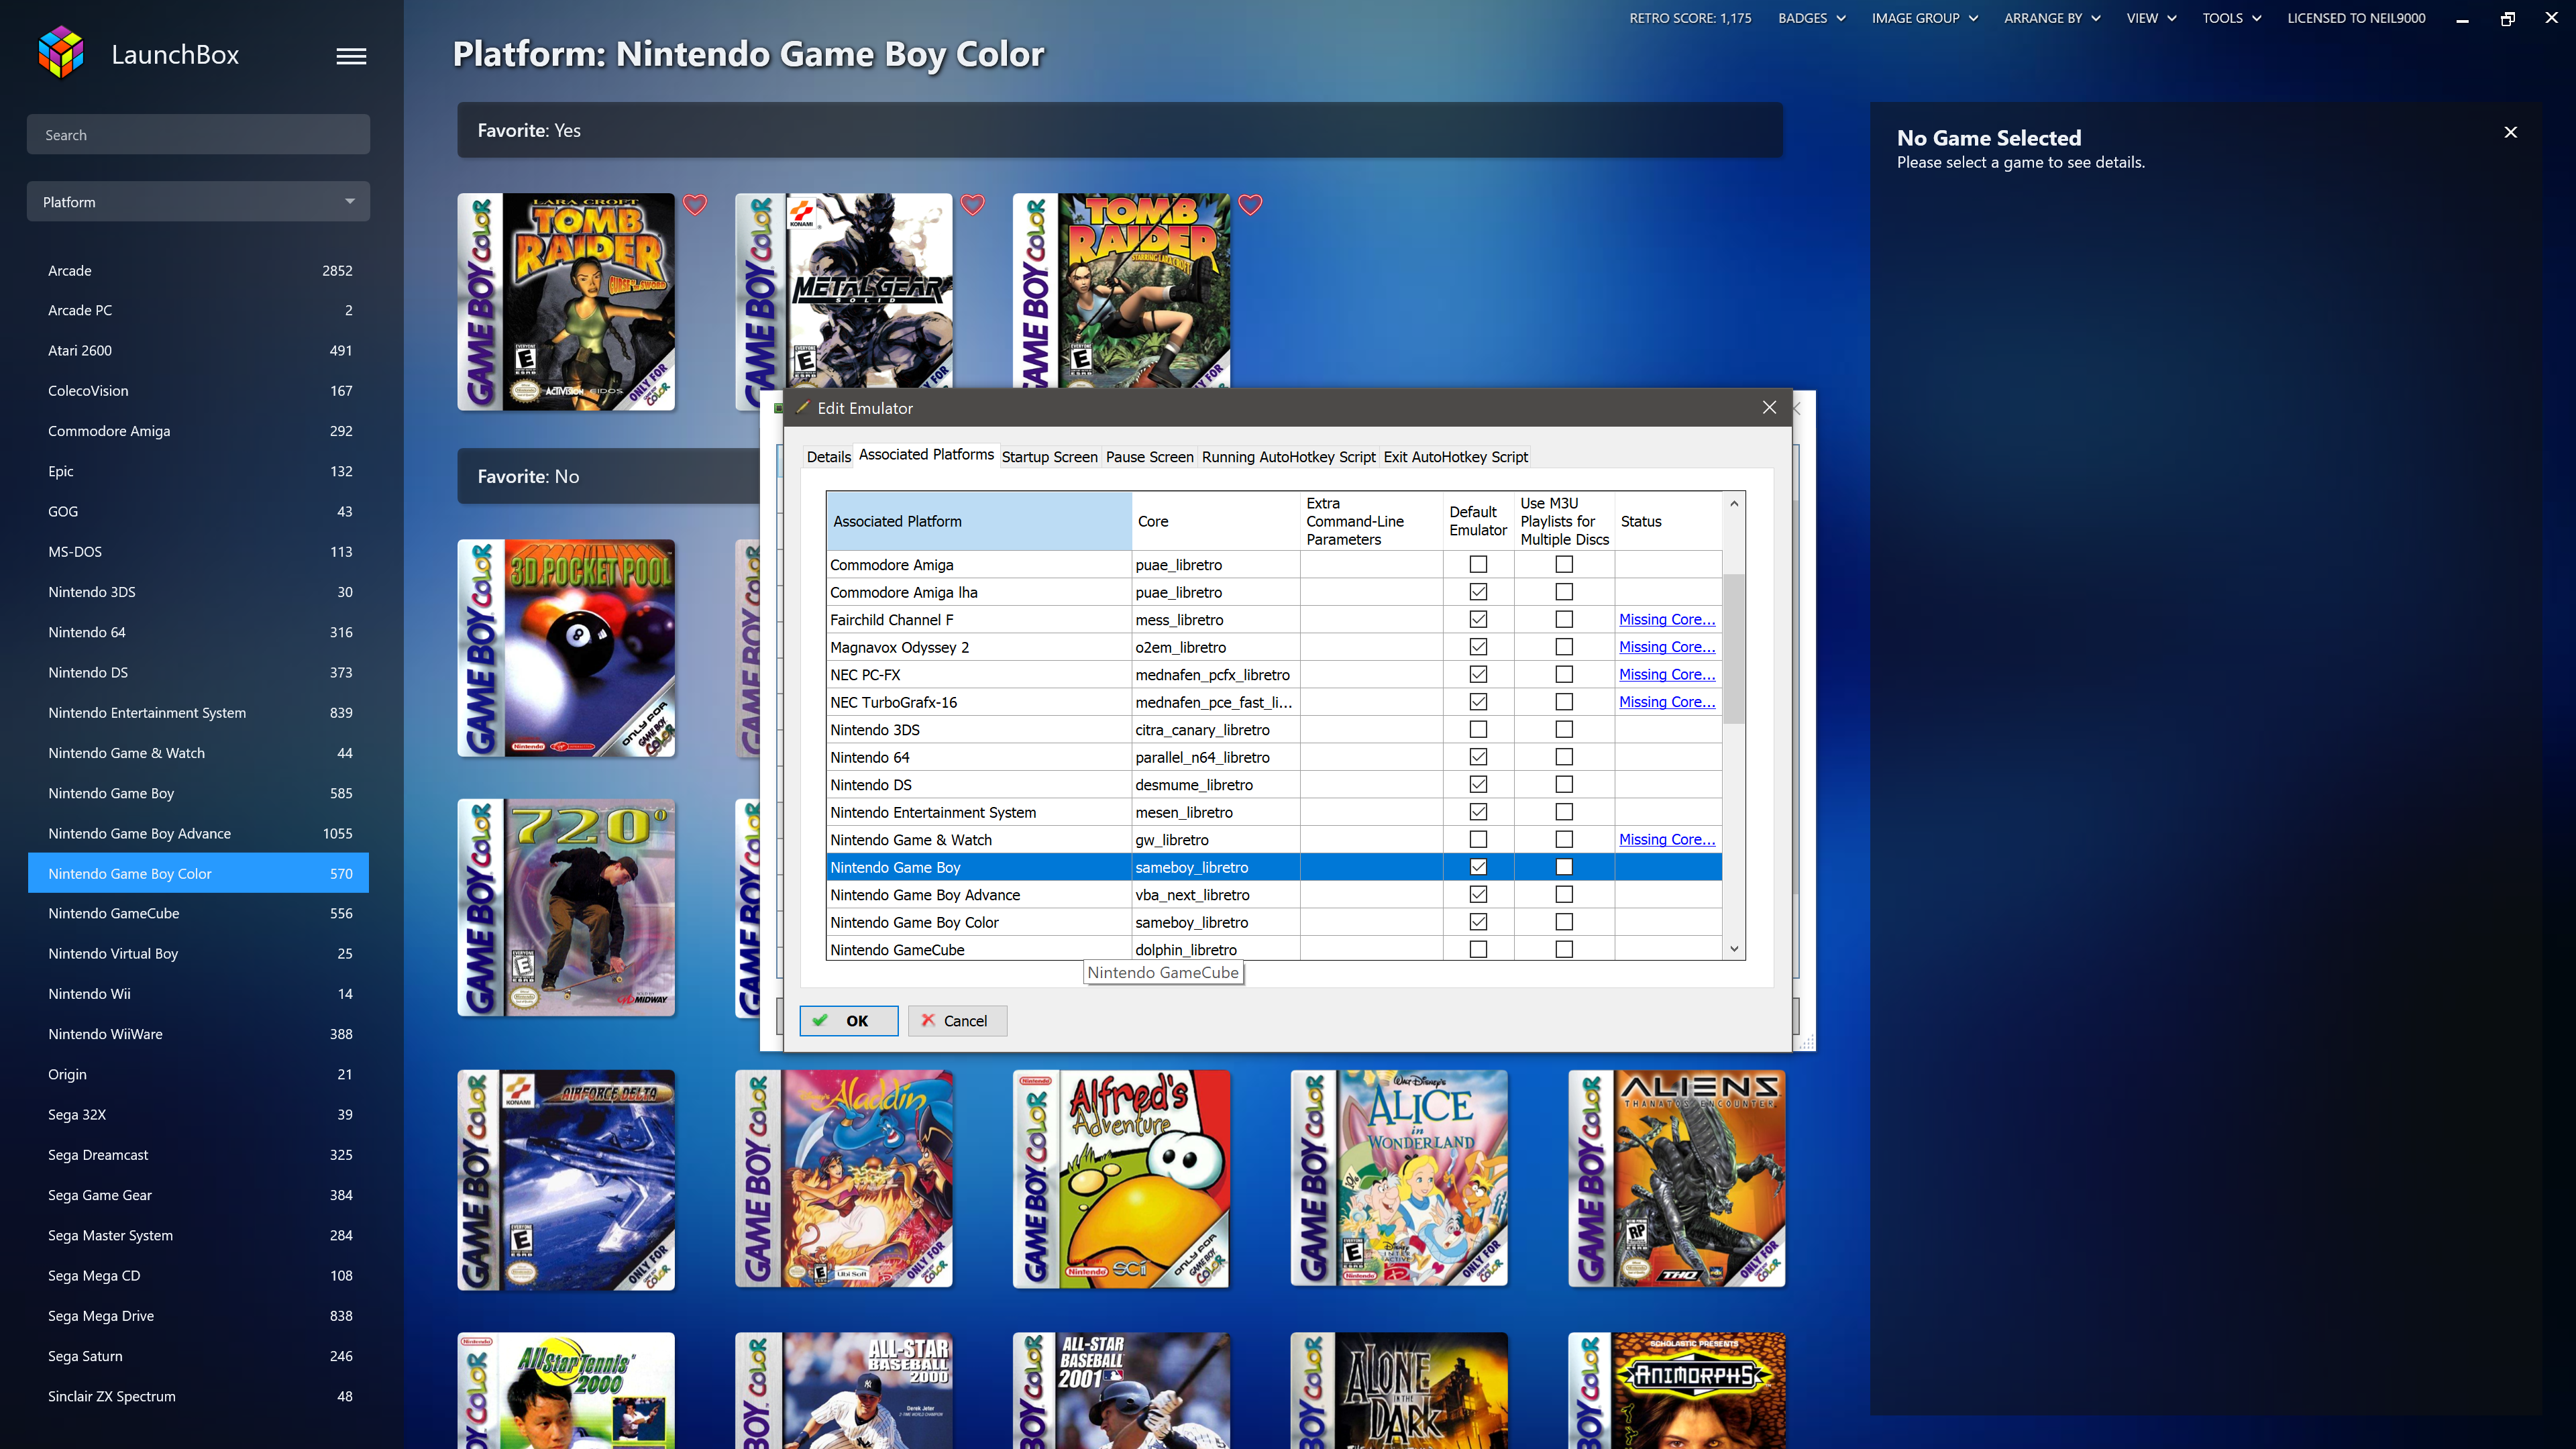Toggle M3U playlists checkbox for Nintendo DS
Image resolution: width=2576 pixels, height=1449 pixels.
[x=1564, y=784]
